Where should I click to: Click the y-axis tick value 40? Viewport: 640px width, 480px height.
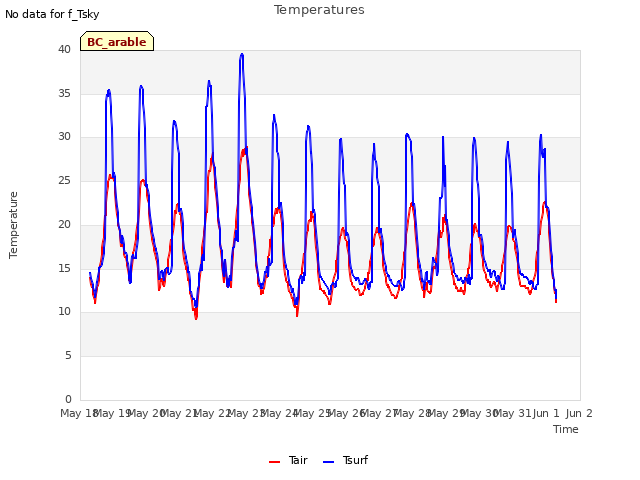point(64,49)
